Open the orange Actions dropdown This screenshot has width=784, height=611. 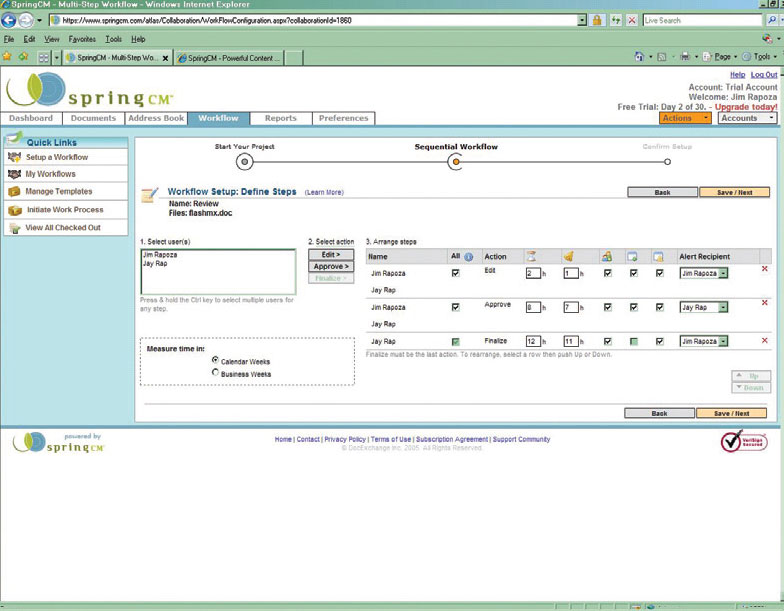coord(686,118)
